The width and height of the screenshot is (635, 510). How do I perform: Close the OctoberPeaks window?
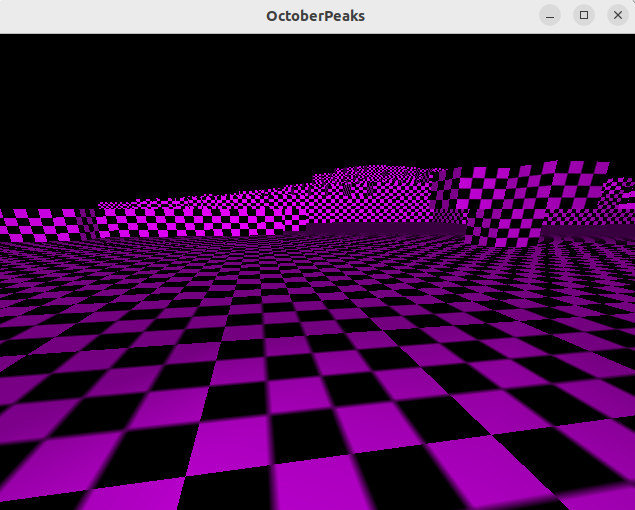617,16
